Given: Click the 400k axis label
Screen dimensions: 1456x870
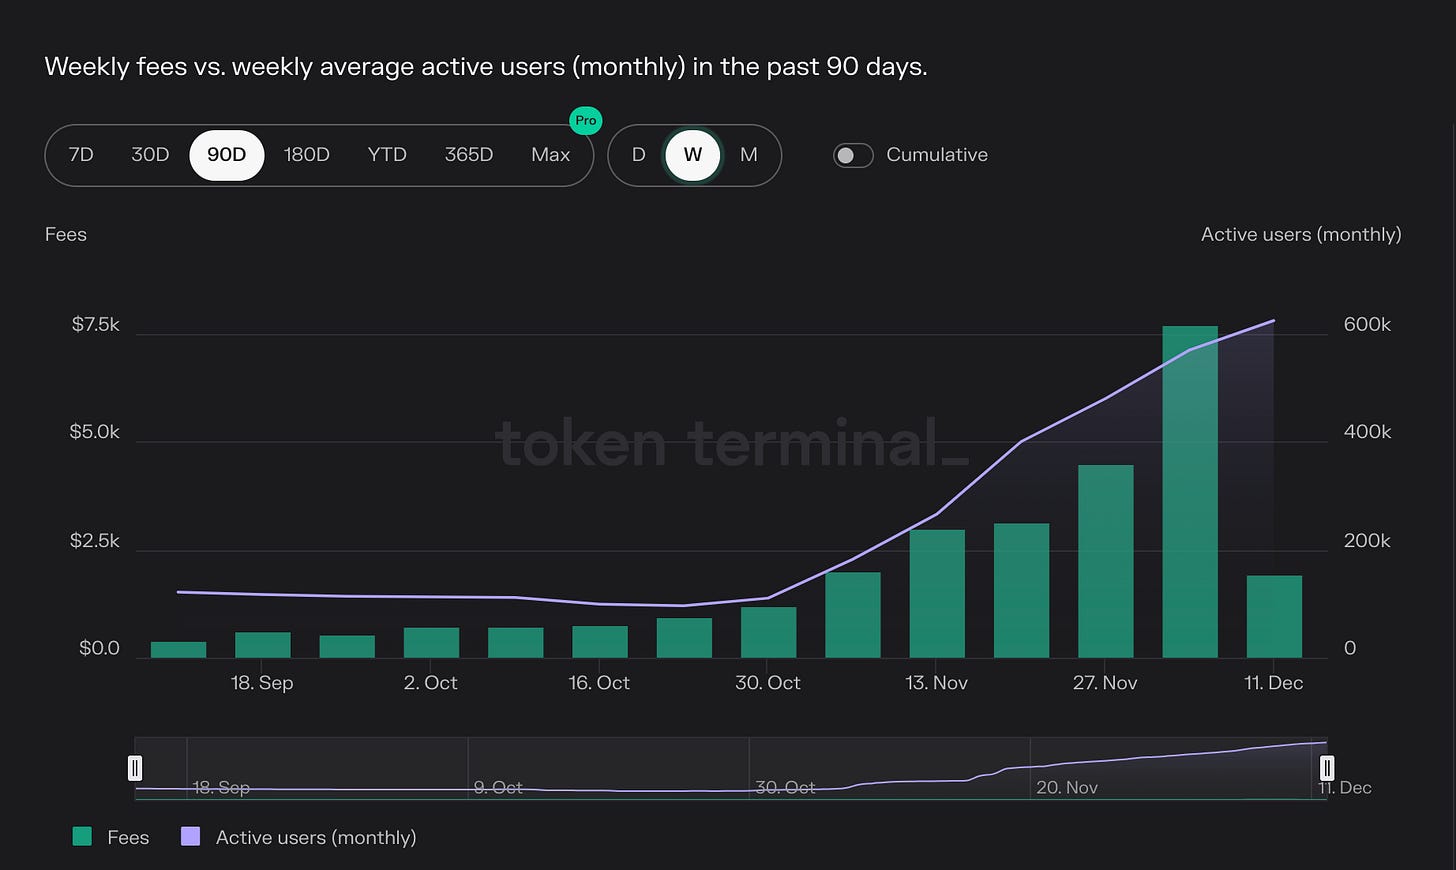Looking at the screenshot, I should click(1367, 432).
